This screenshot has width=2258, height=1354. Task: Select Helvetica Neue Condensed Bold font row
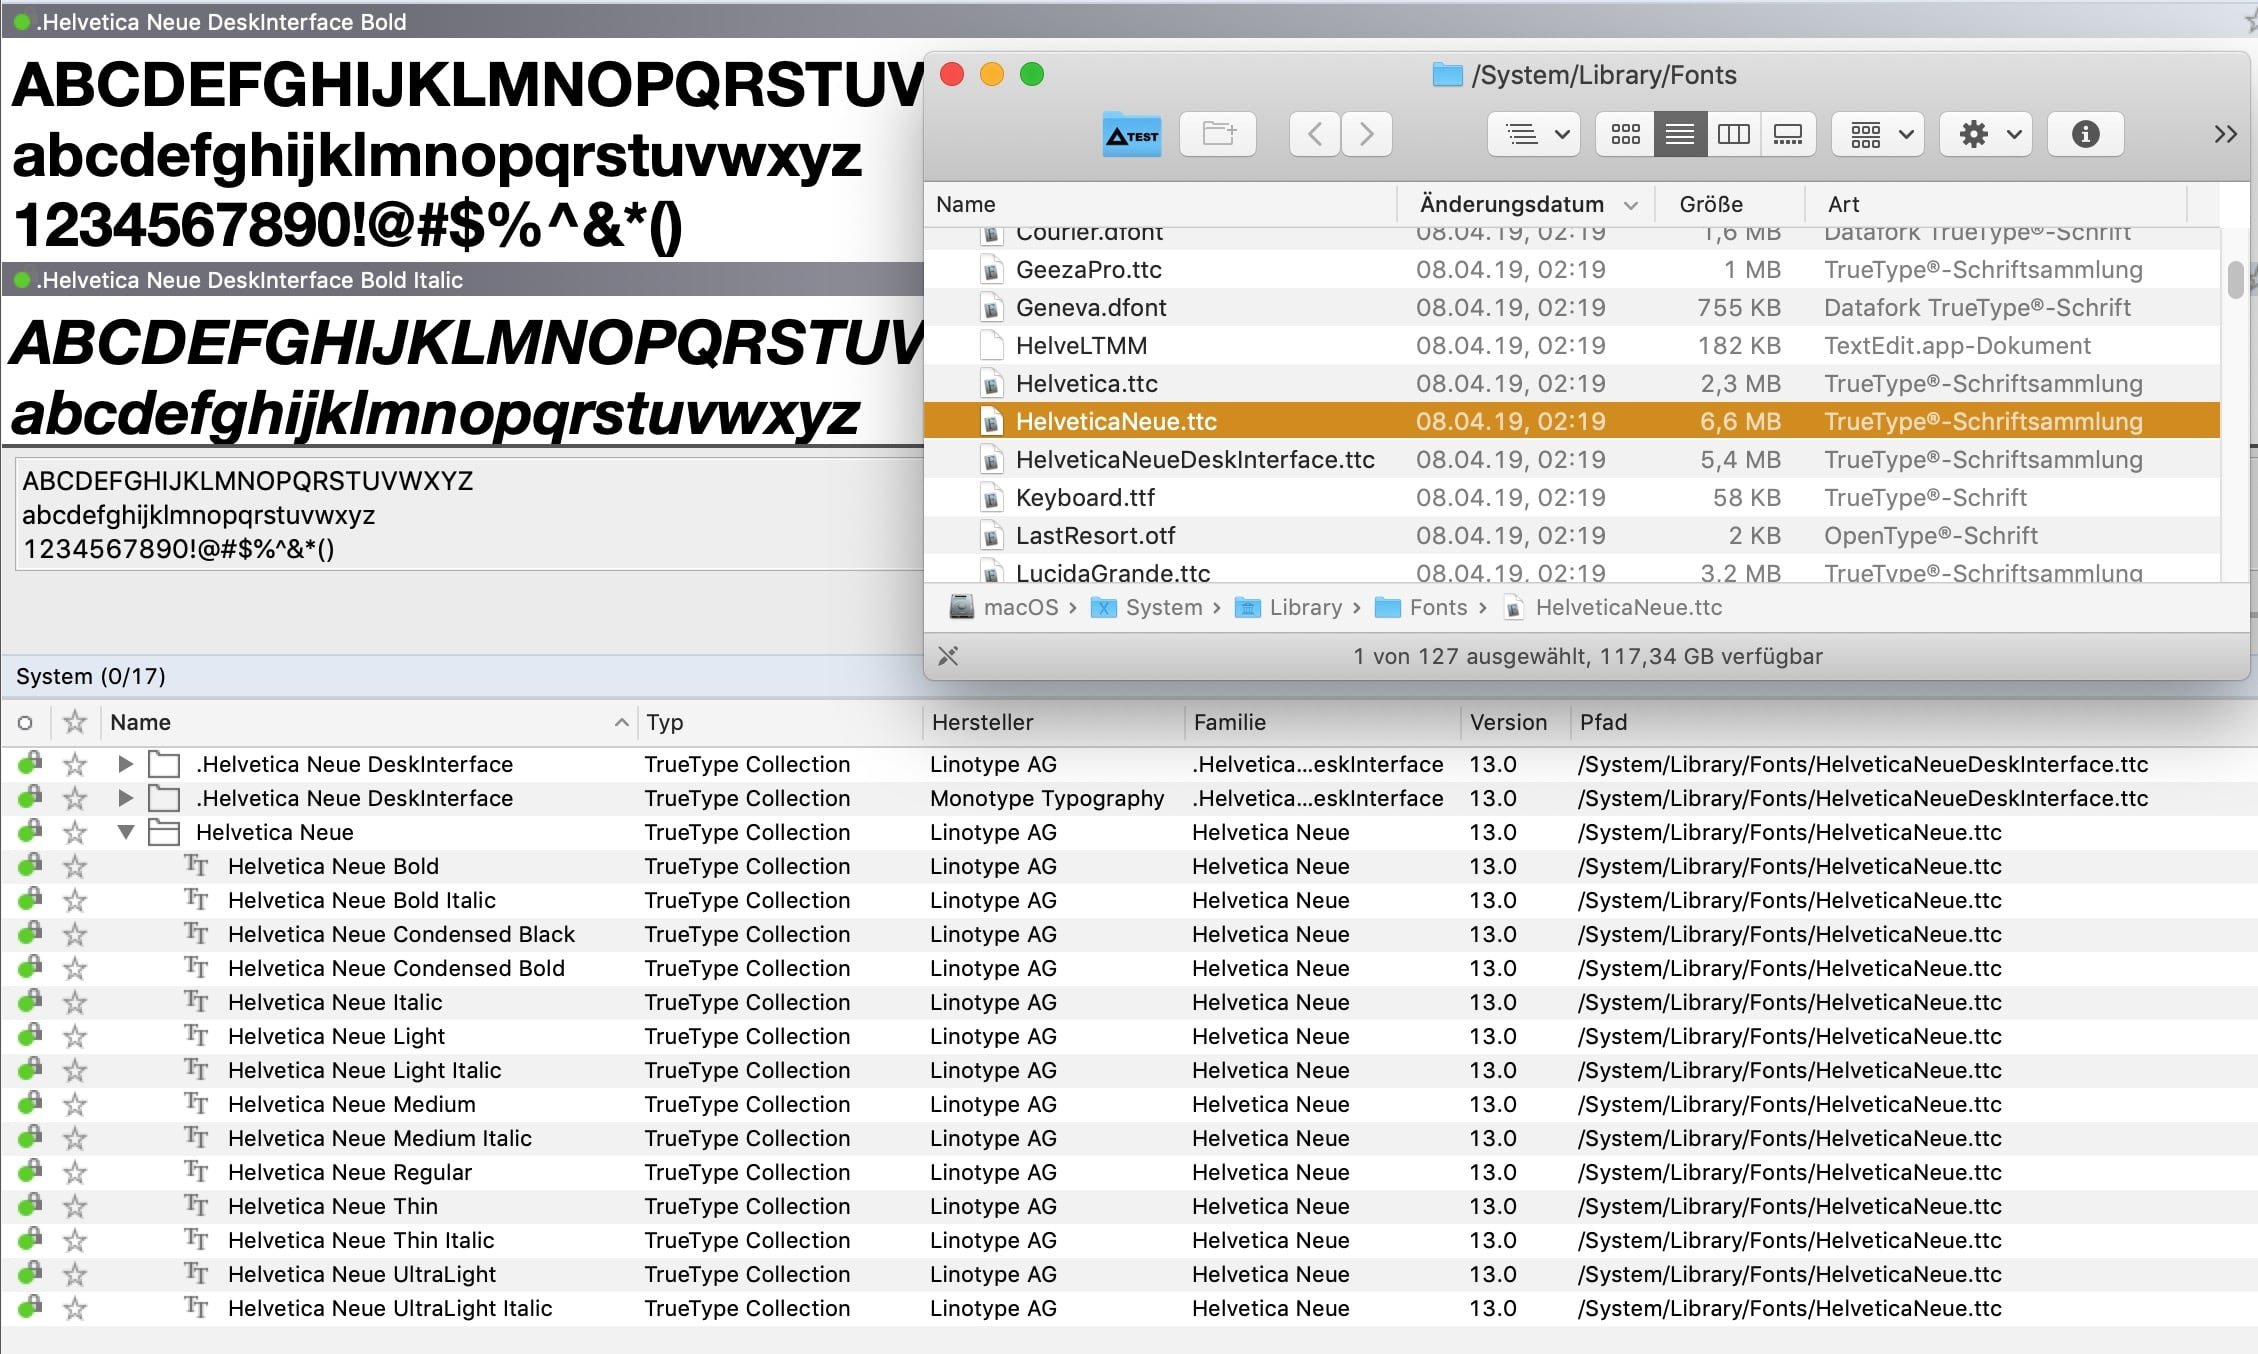pyautogui.click(x=1129, y=968)
